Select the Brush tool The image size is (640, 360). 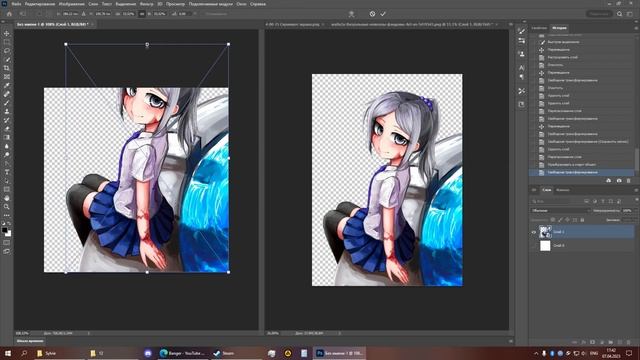pyautogui.click(x=7, y=102)
